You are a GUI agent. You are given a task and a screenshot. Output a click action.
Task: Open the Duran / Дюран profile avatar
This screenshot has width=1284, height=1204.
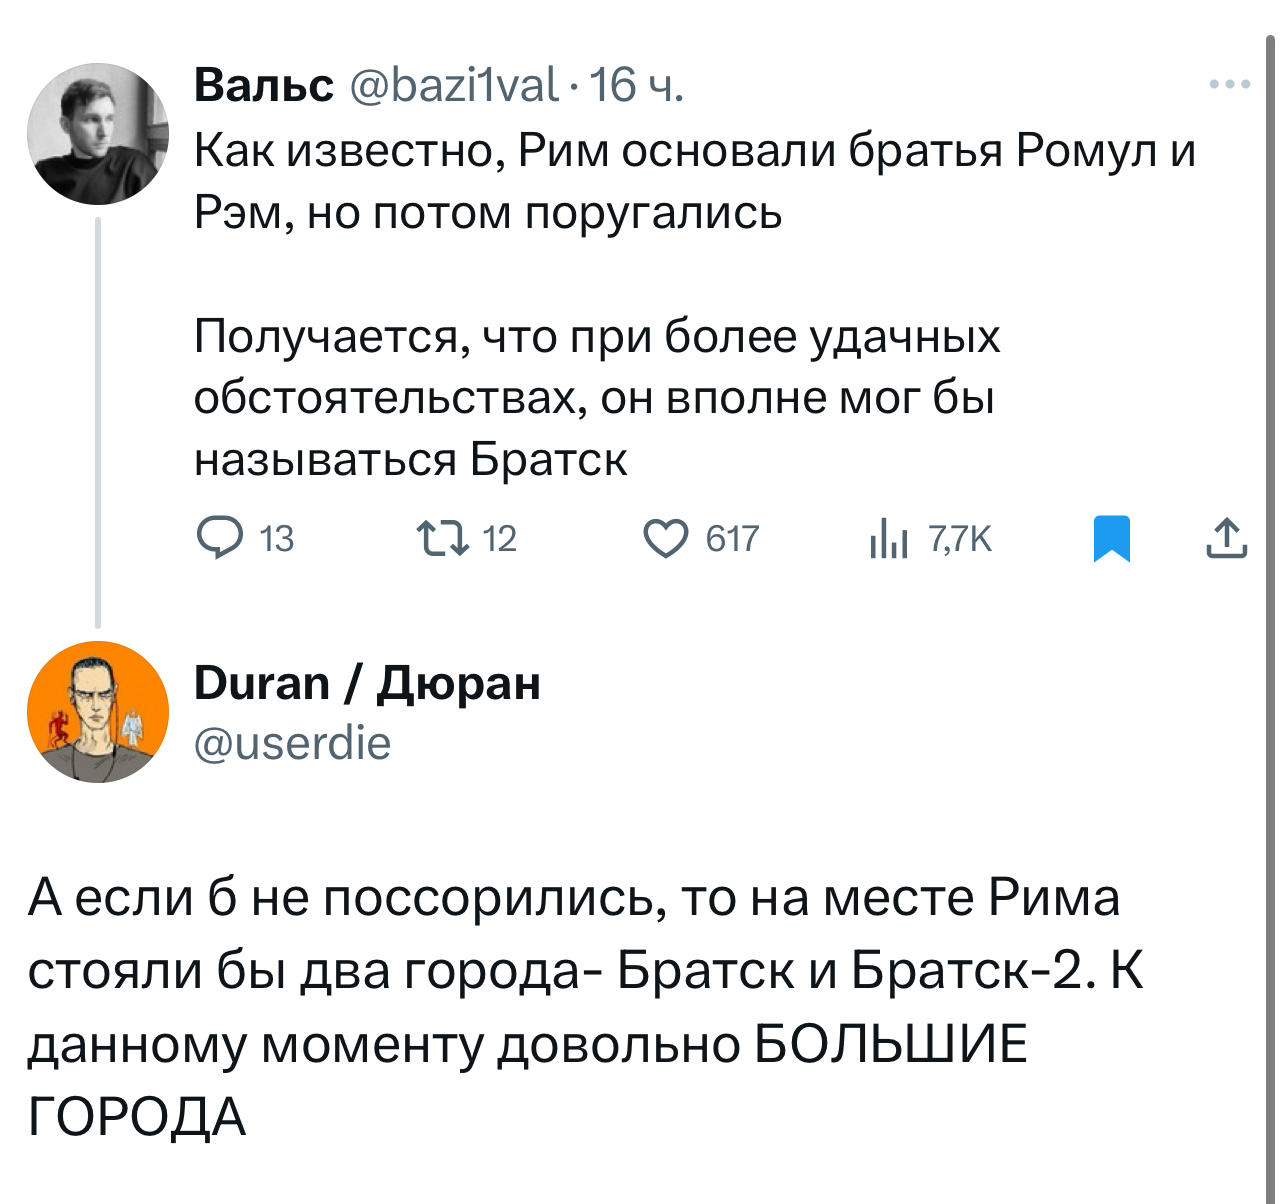(97, 712)
